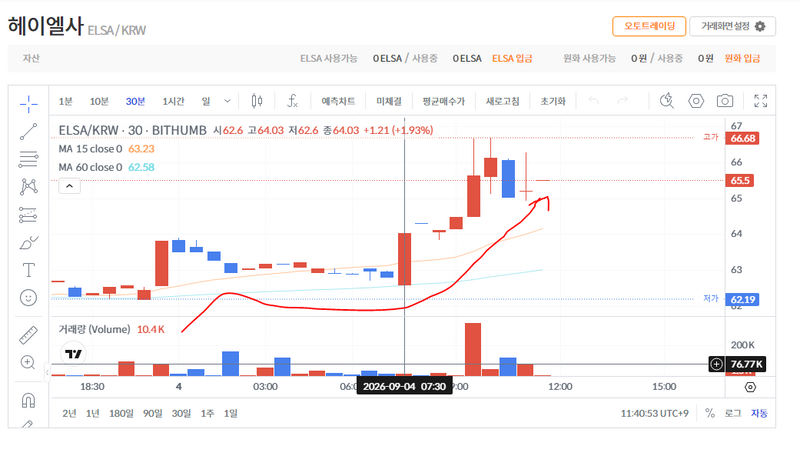Click the 헤이엘사 coin title
This screenshot has width=800, height=460.
45,26
